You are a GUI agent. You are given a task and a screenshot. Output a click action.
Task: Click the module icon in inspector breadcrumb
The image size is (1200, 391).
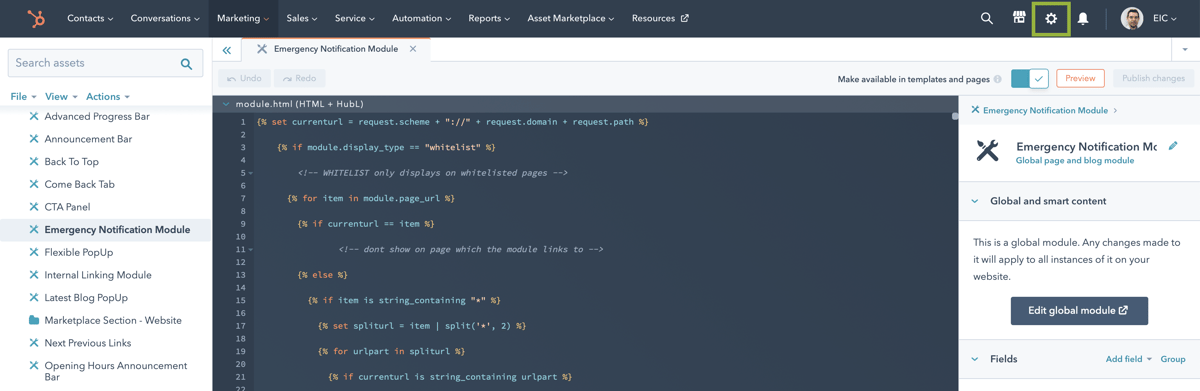[x=975, y=110]
